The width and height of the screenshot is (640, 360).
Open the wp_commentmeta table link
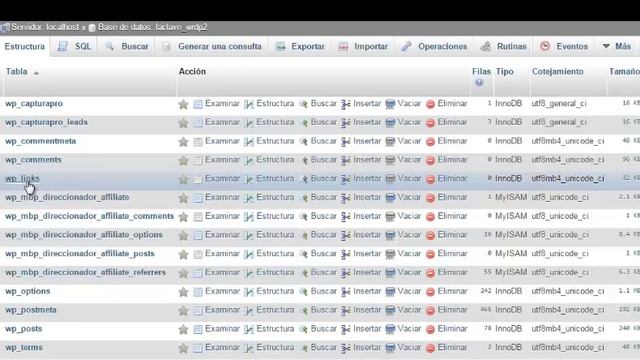(x=40, y=141)
